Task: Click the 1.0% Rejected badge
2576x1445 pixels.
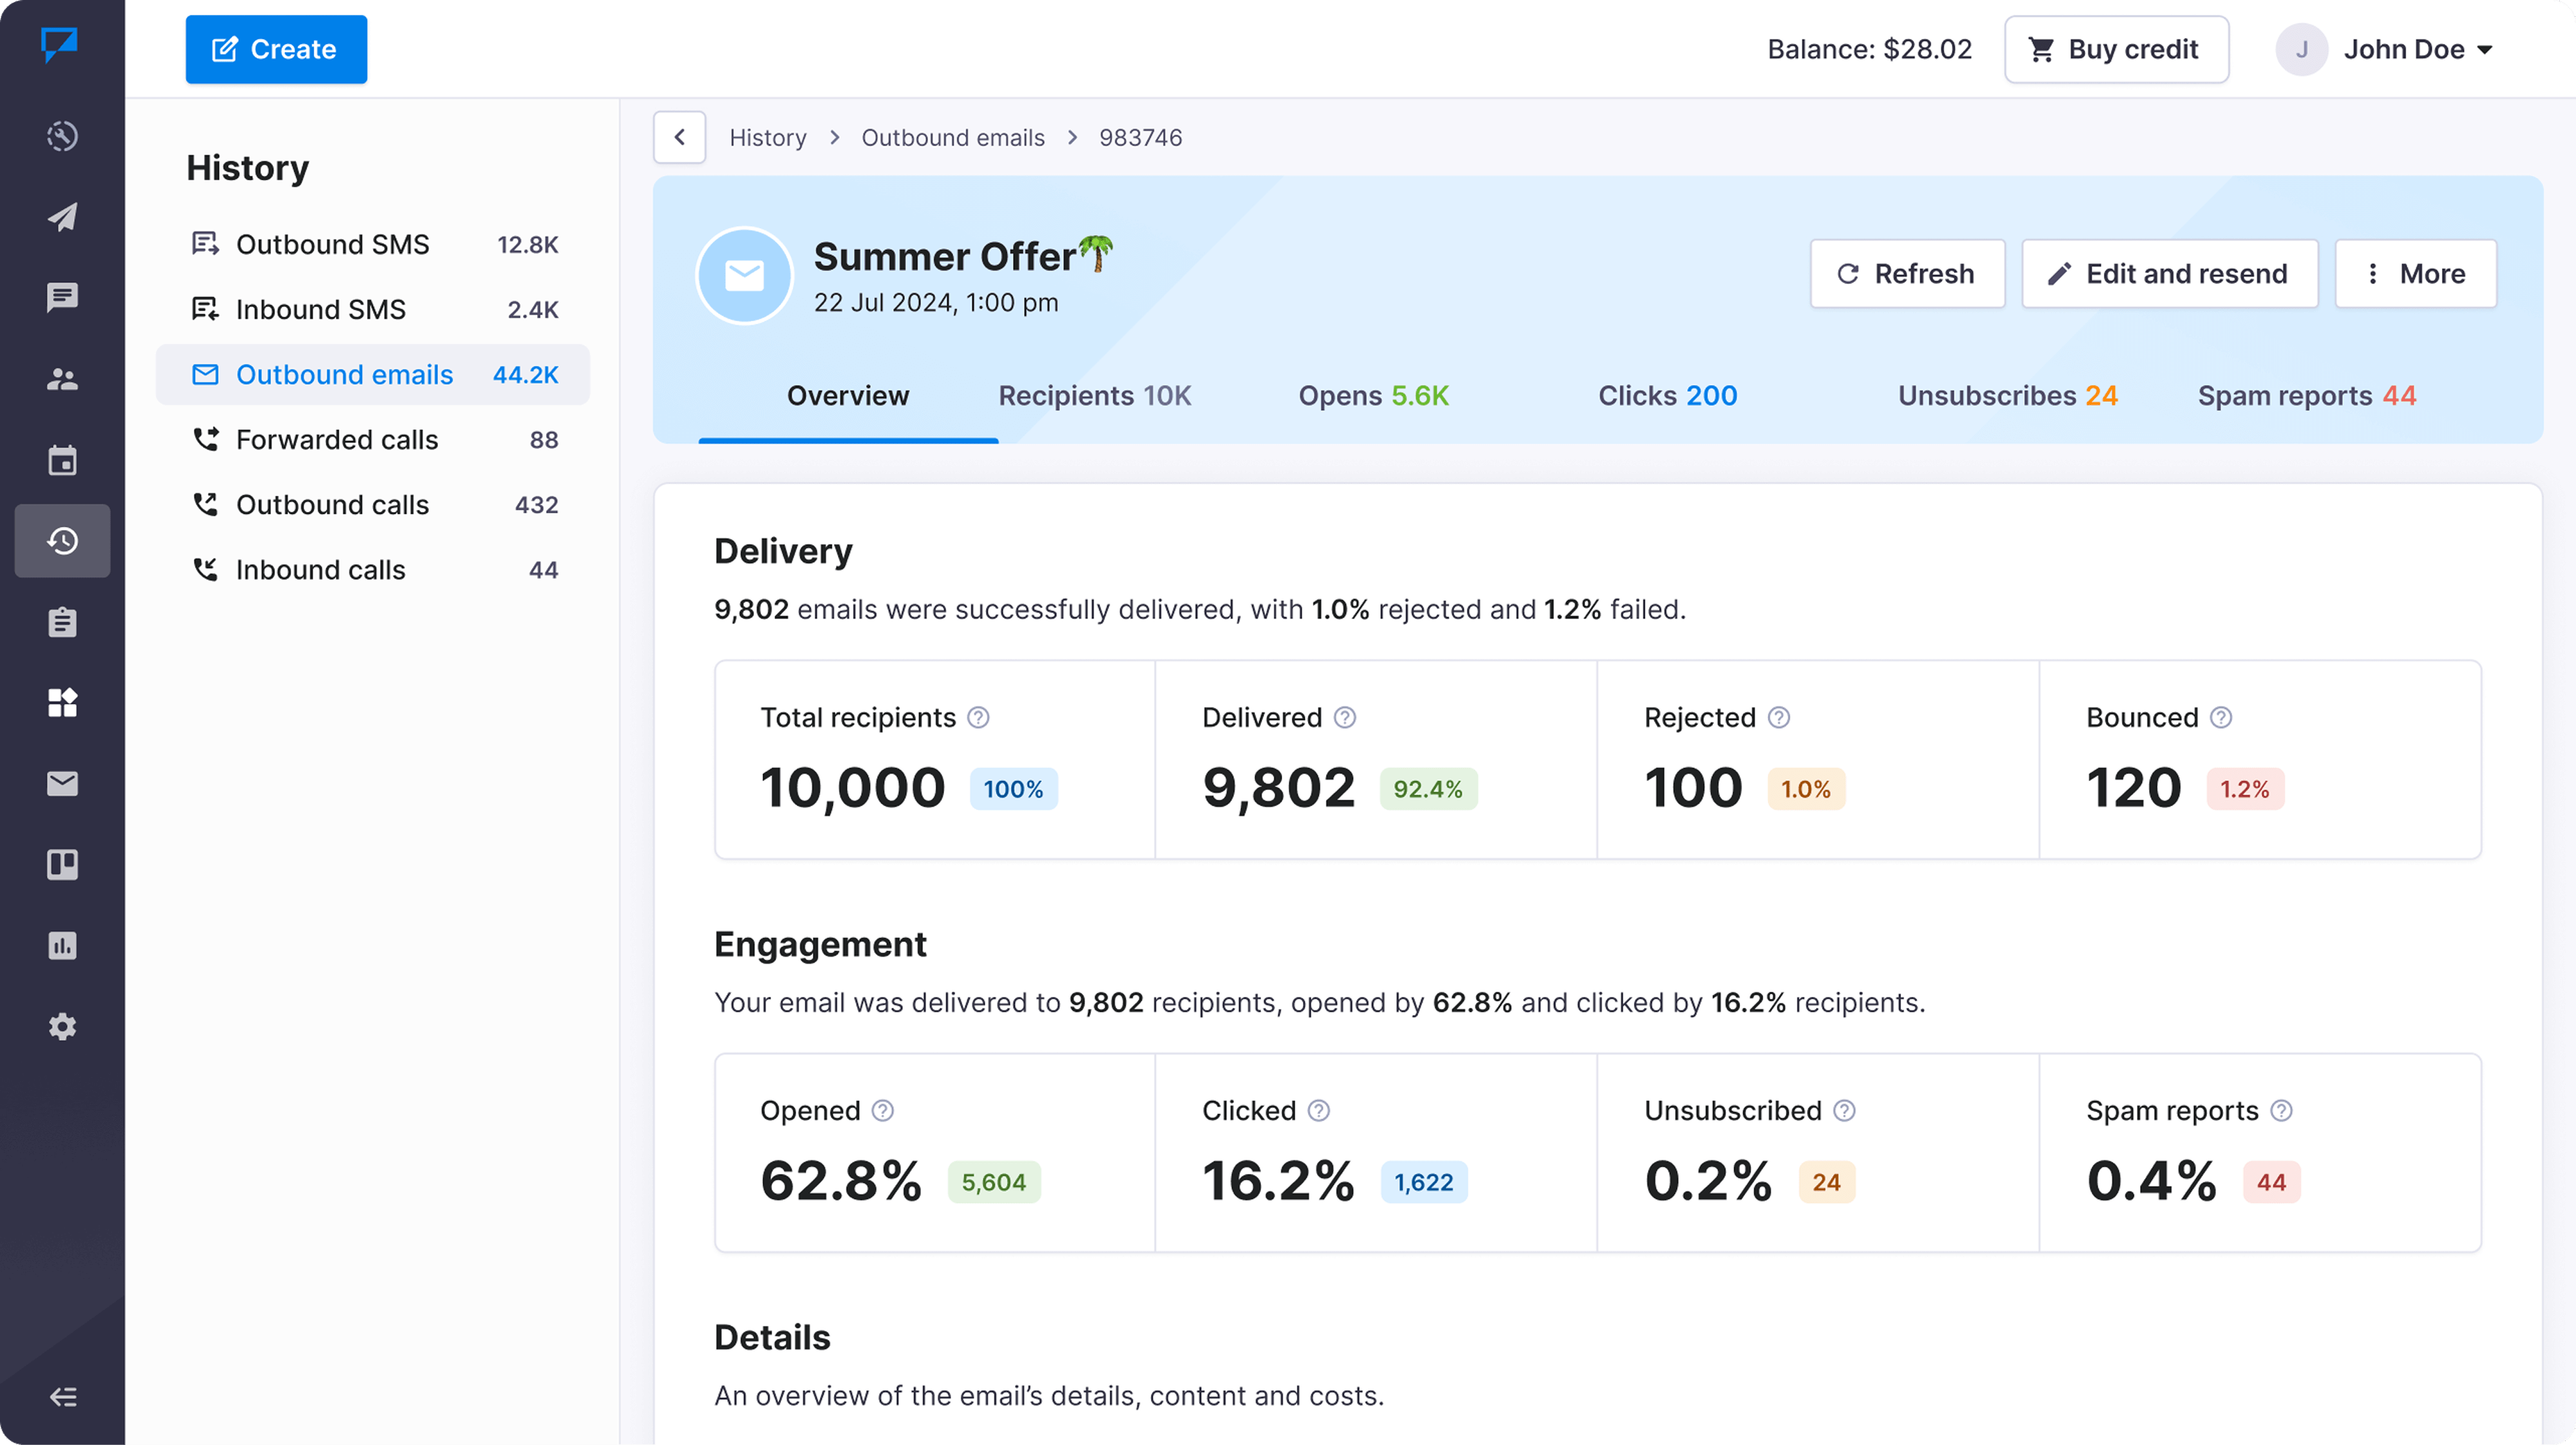Action: [1806, 789]
